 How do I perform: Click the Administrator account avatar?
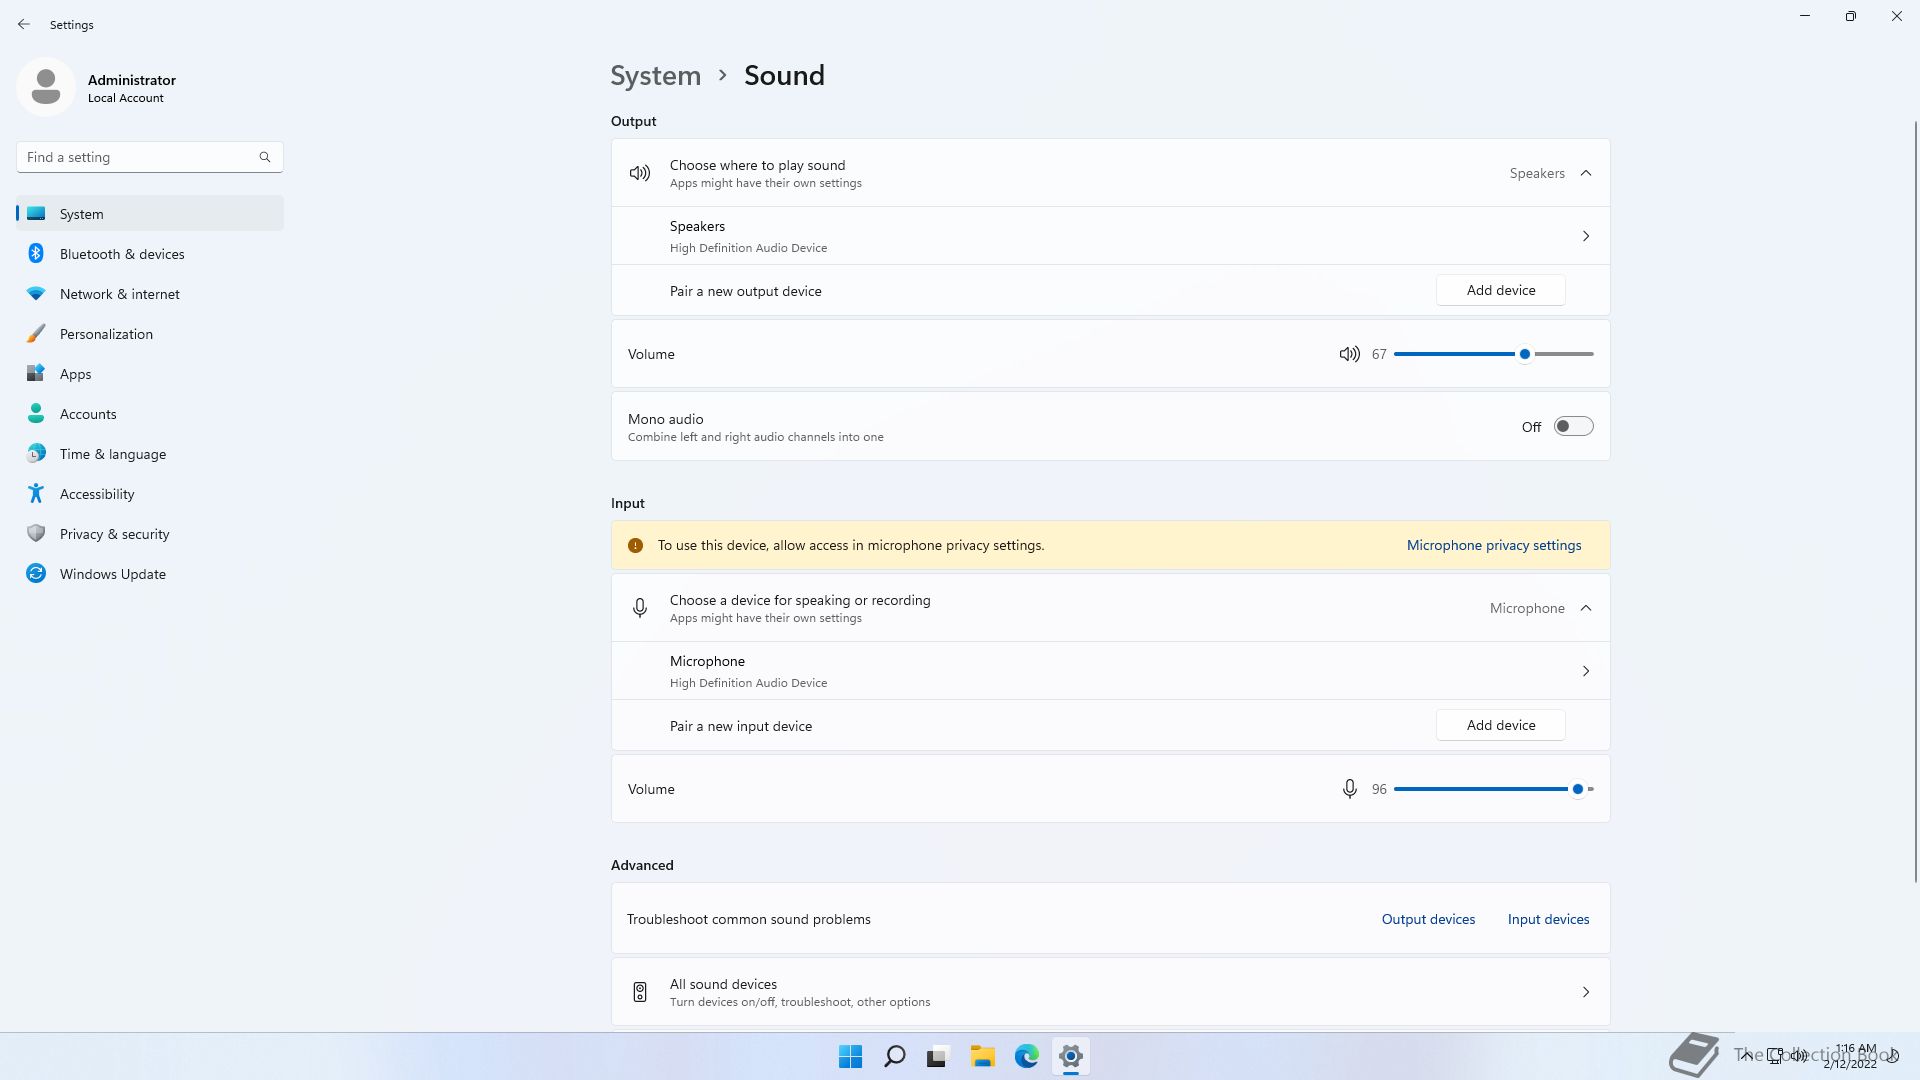click(46, 87)
